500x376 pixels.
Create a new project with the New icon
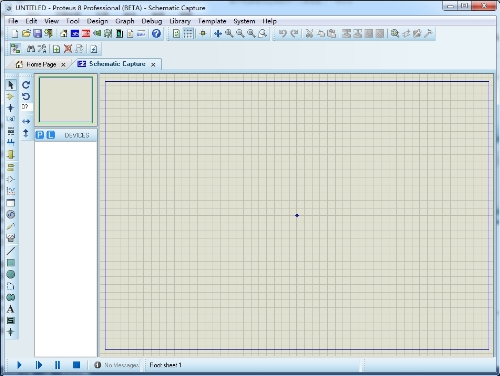pos(15,34)
